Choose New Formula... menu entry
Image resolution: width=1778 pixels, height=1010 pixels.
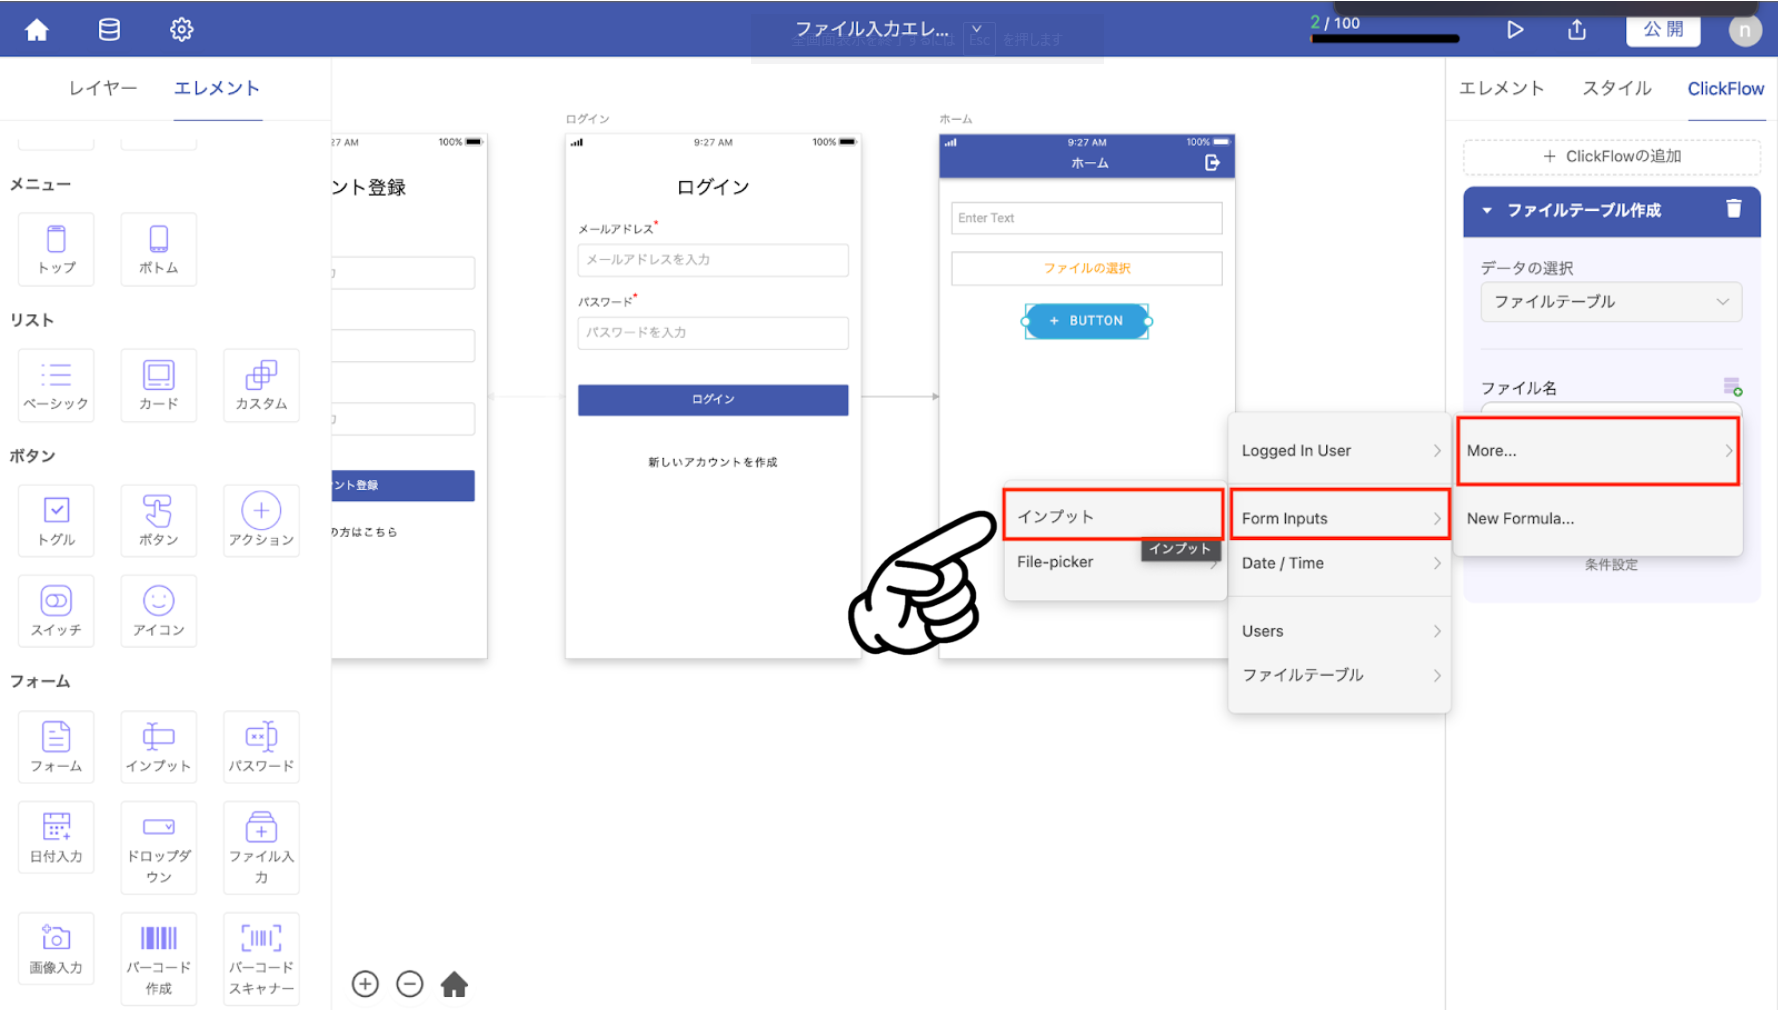pyautogui.click(x=1598, y=518)
